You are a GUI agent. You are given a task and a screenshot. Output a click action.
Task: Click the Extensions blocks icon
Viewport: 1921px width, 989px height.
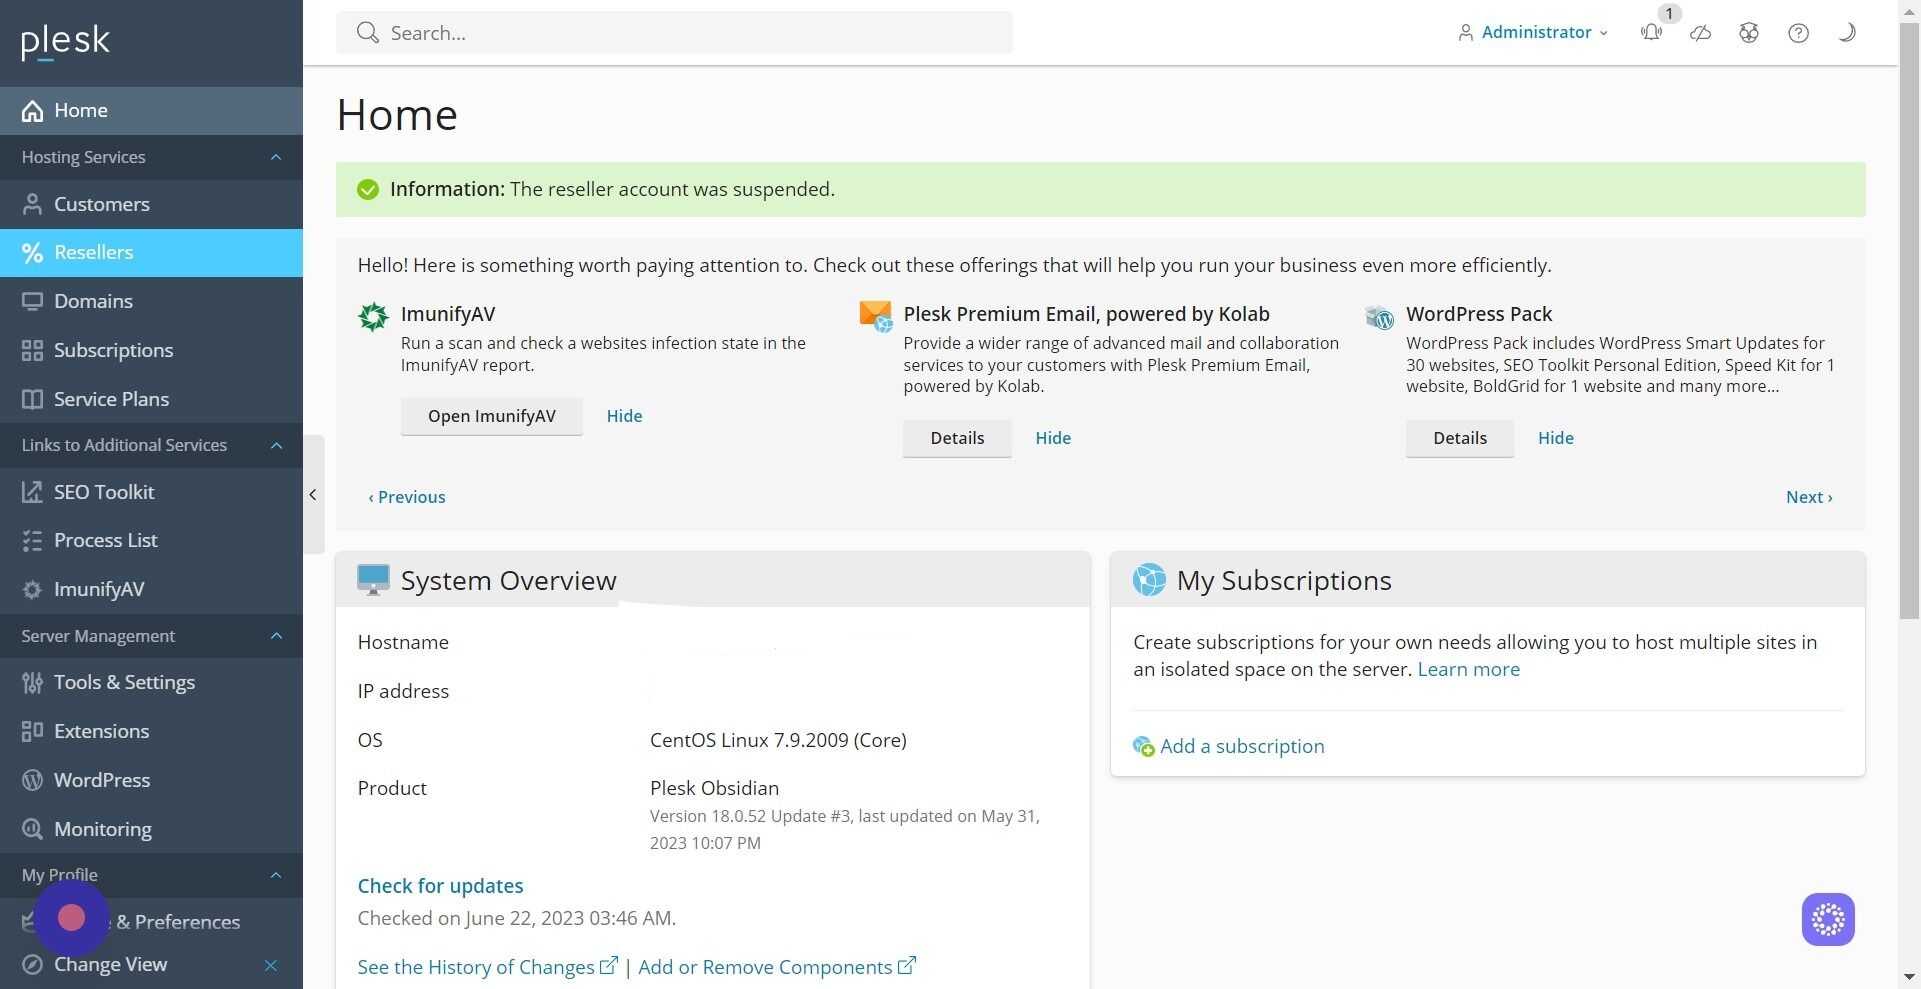point(32,732)
